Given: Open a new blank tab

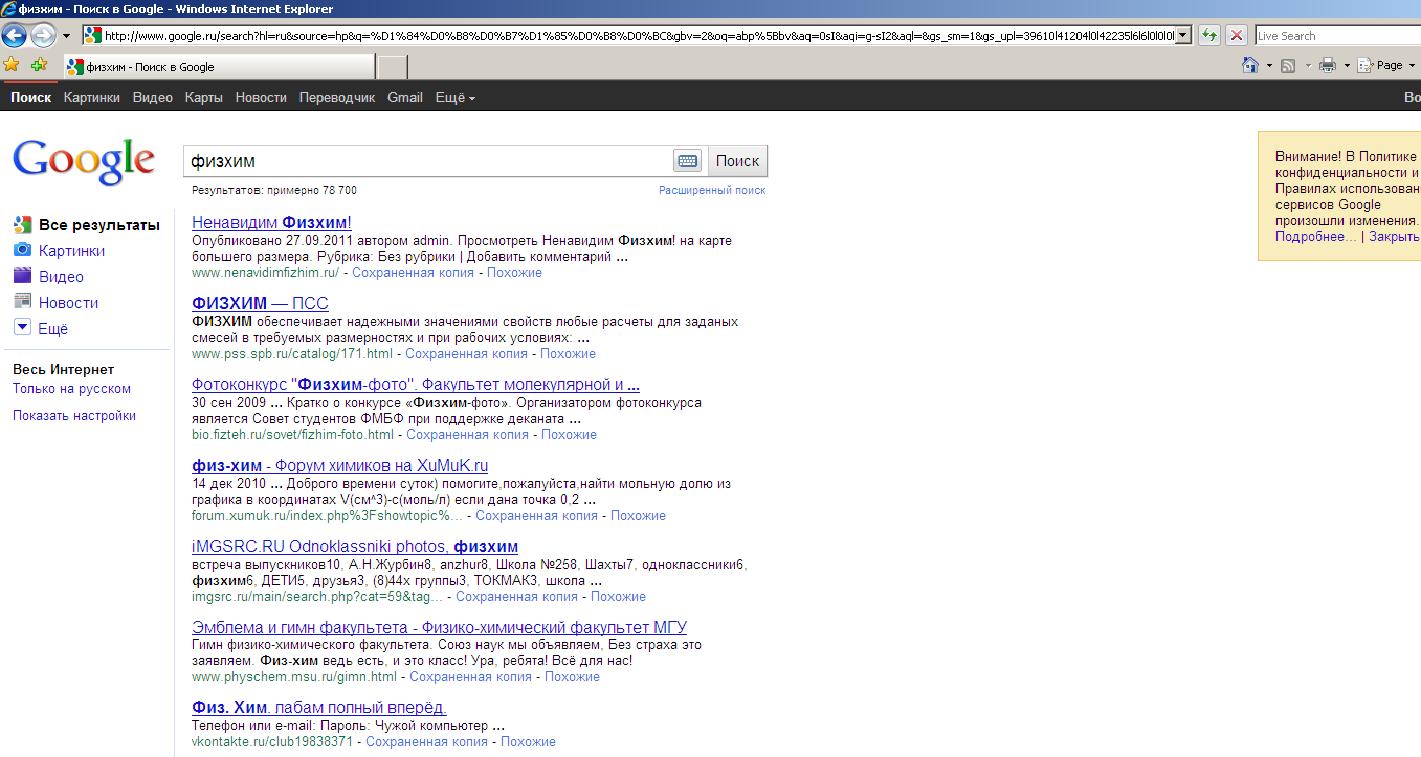Looking at the screenshot, I should pyautogui.click(x=391, y=67).
